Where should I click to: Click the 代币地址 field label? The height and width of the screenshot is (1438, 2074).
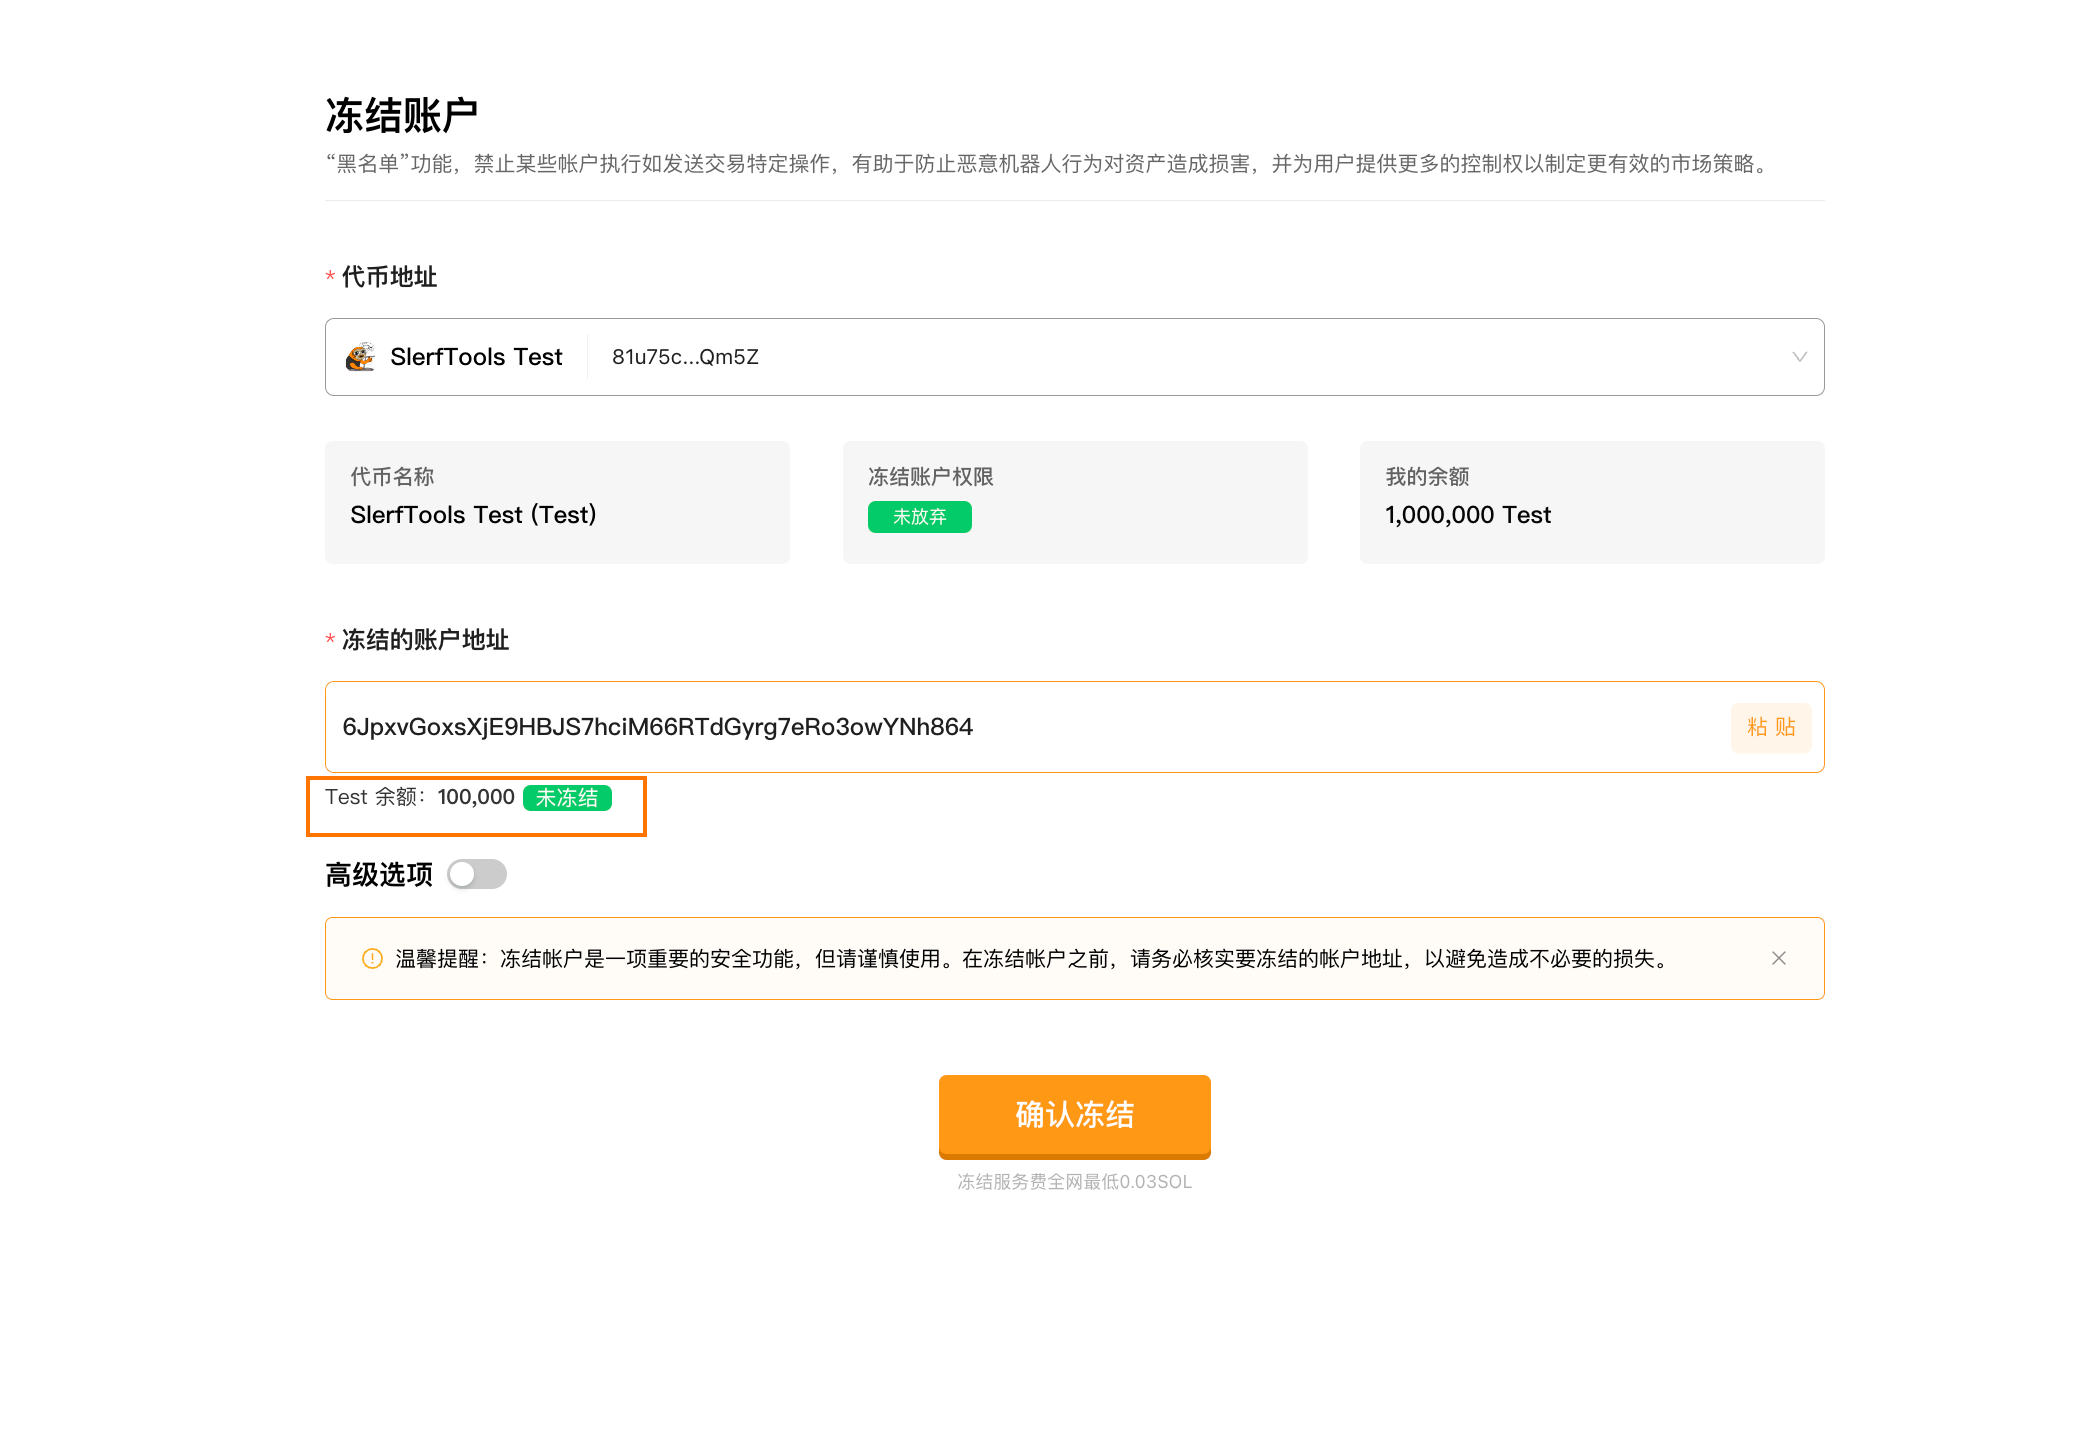point(389,277)
